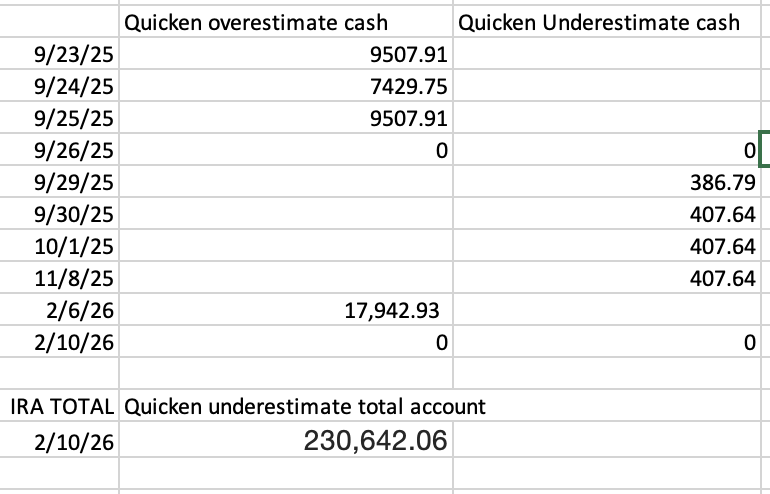The width and height of the screenshot is (770, 494).
Task: Select the 386.79 cell
Action: coord(606,181)
